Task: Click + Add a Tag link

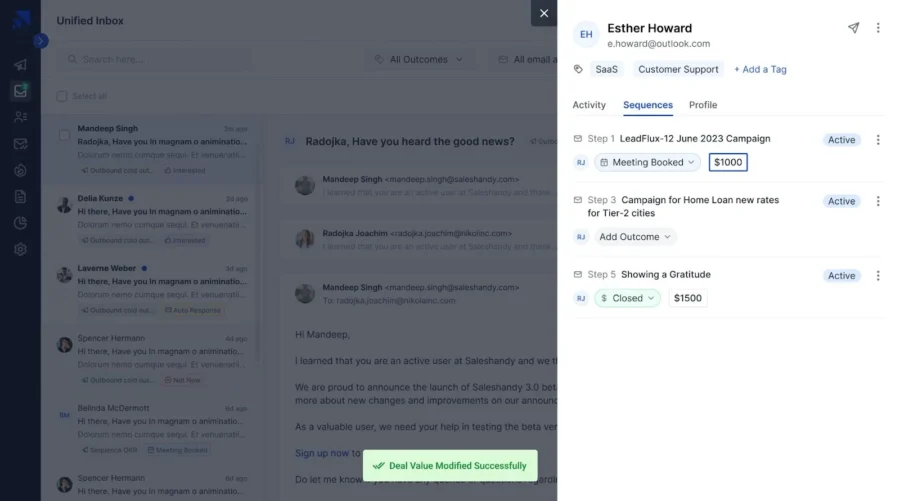Action: tap(760, 69)
